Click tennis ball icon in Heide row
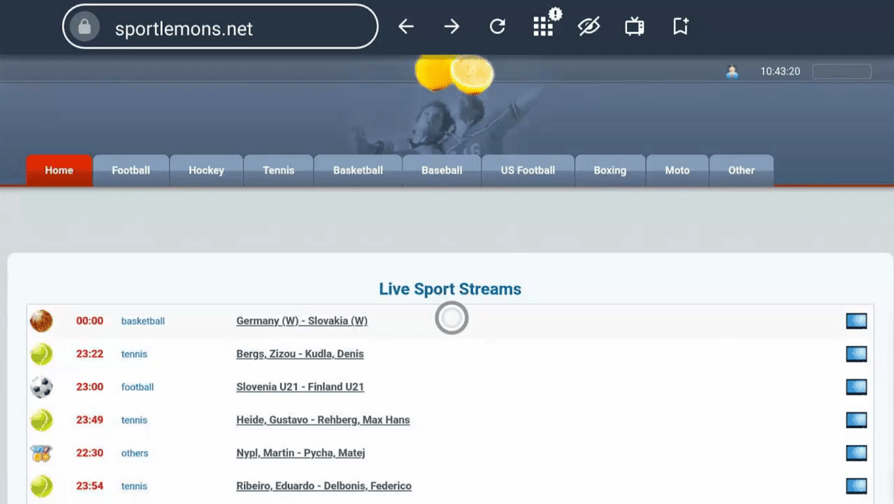 click(x=41, y=420)
